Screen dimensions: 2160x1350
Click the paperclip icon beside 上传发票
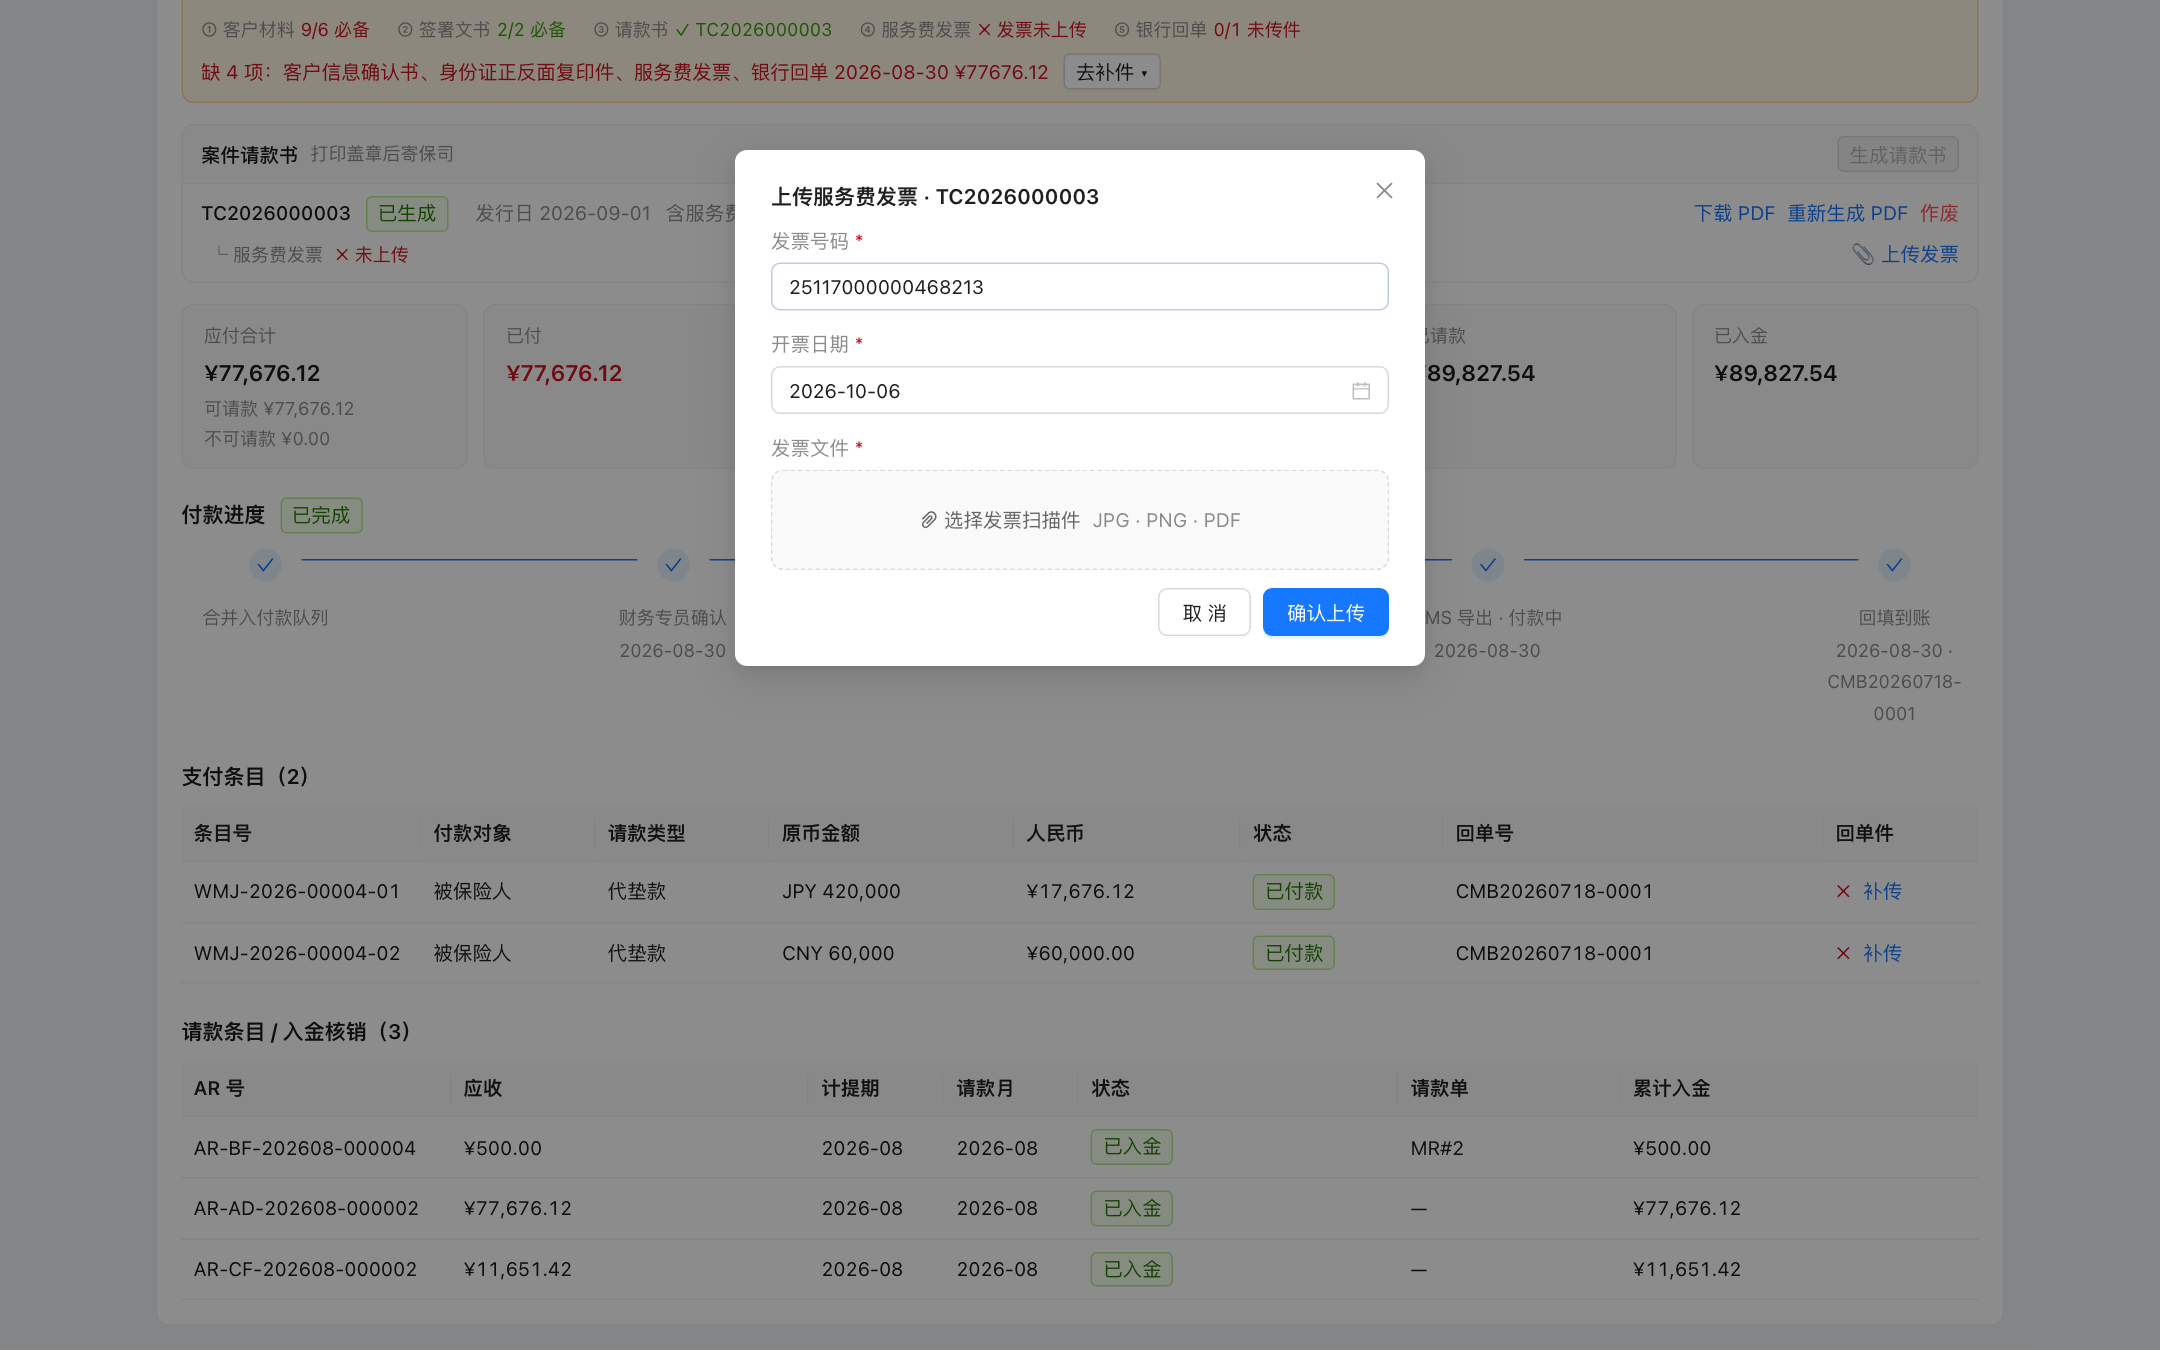[x=1862, y=254]
